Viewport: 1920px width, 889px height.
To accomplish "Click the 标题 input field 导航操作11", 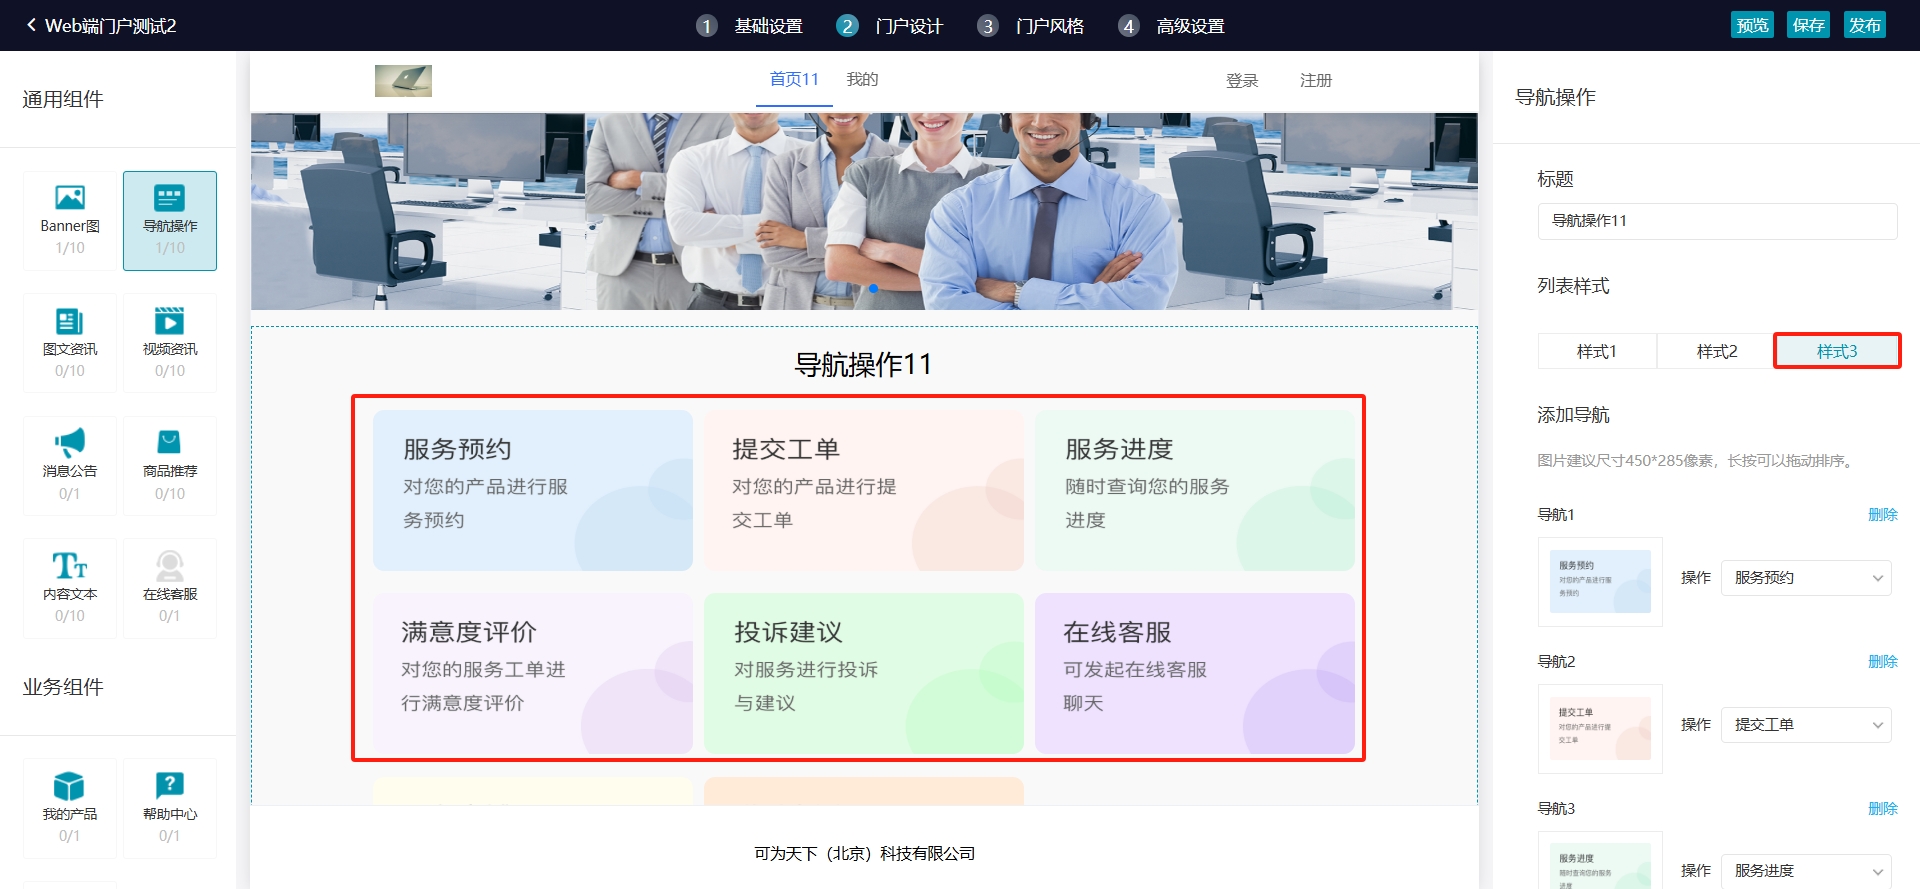I will click(1717, 221).
